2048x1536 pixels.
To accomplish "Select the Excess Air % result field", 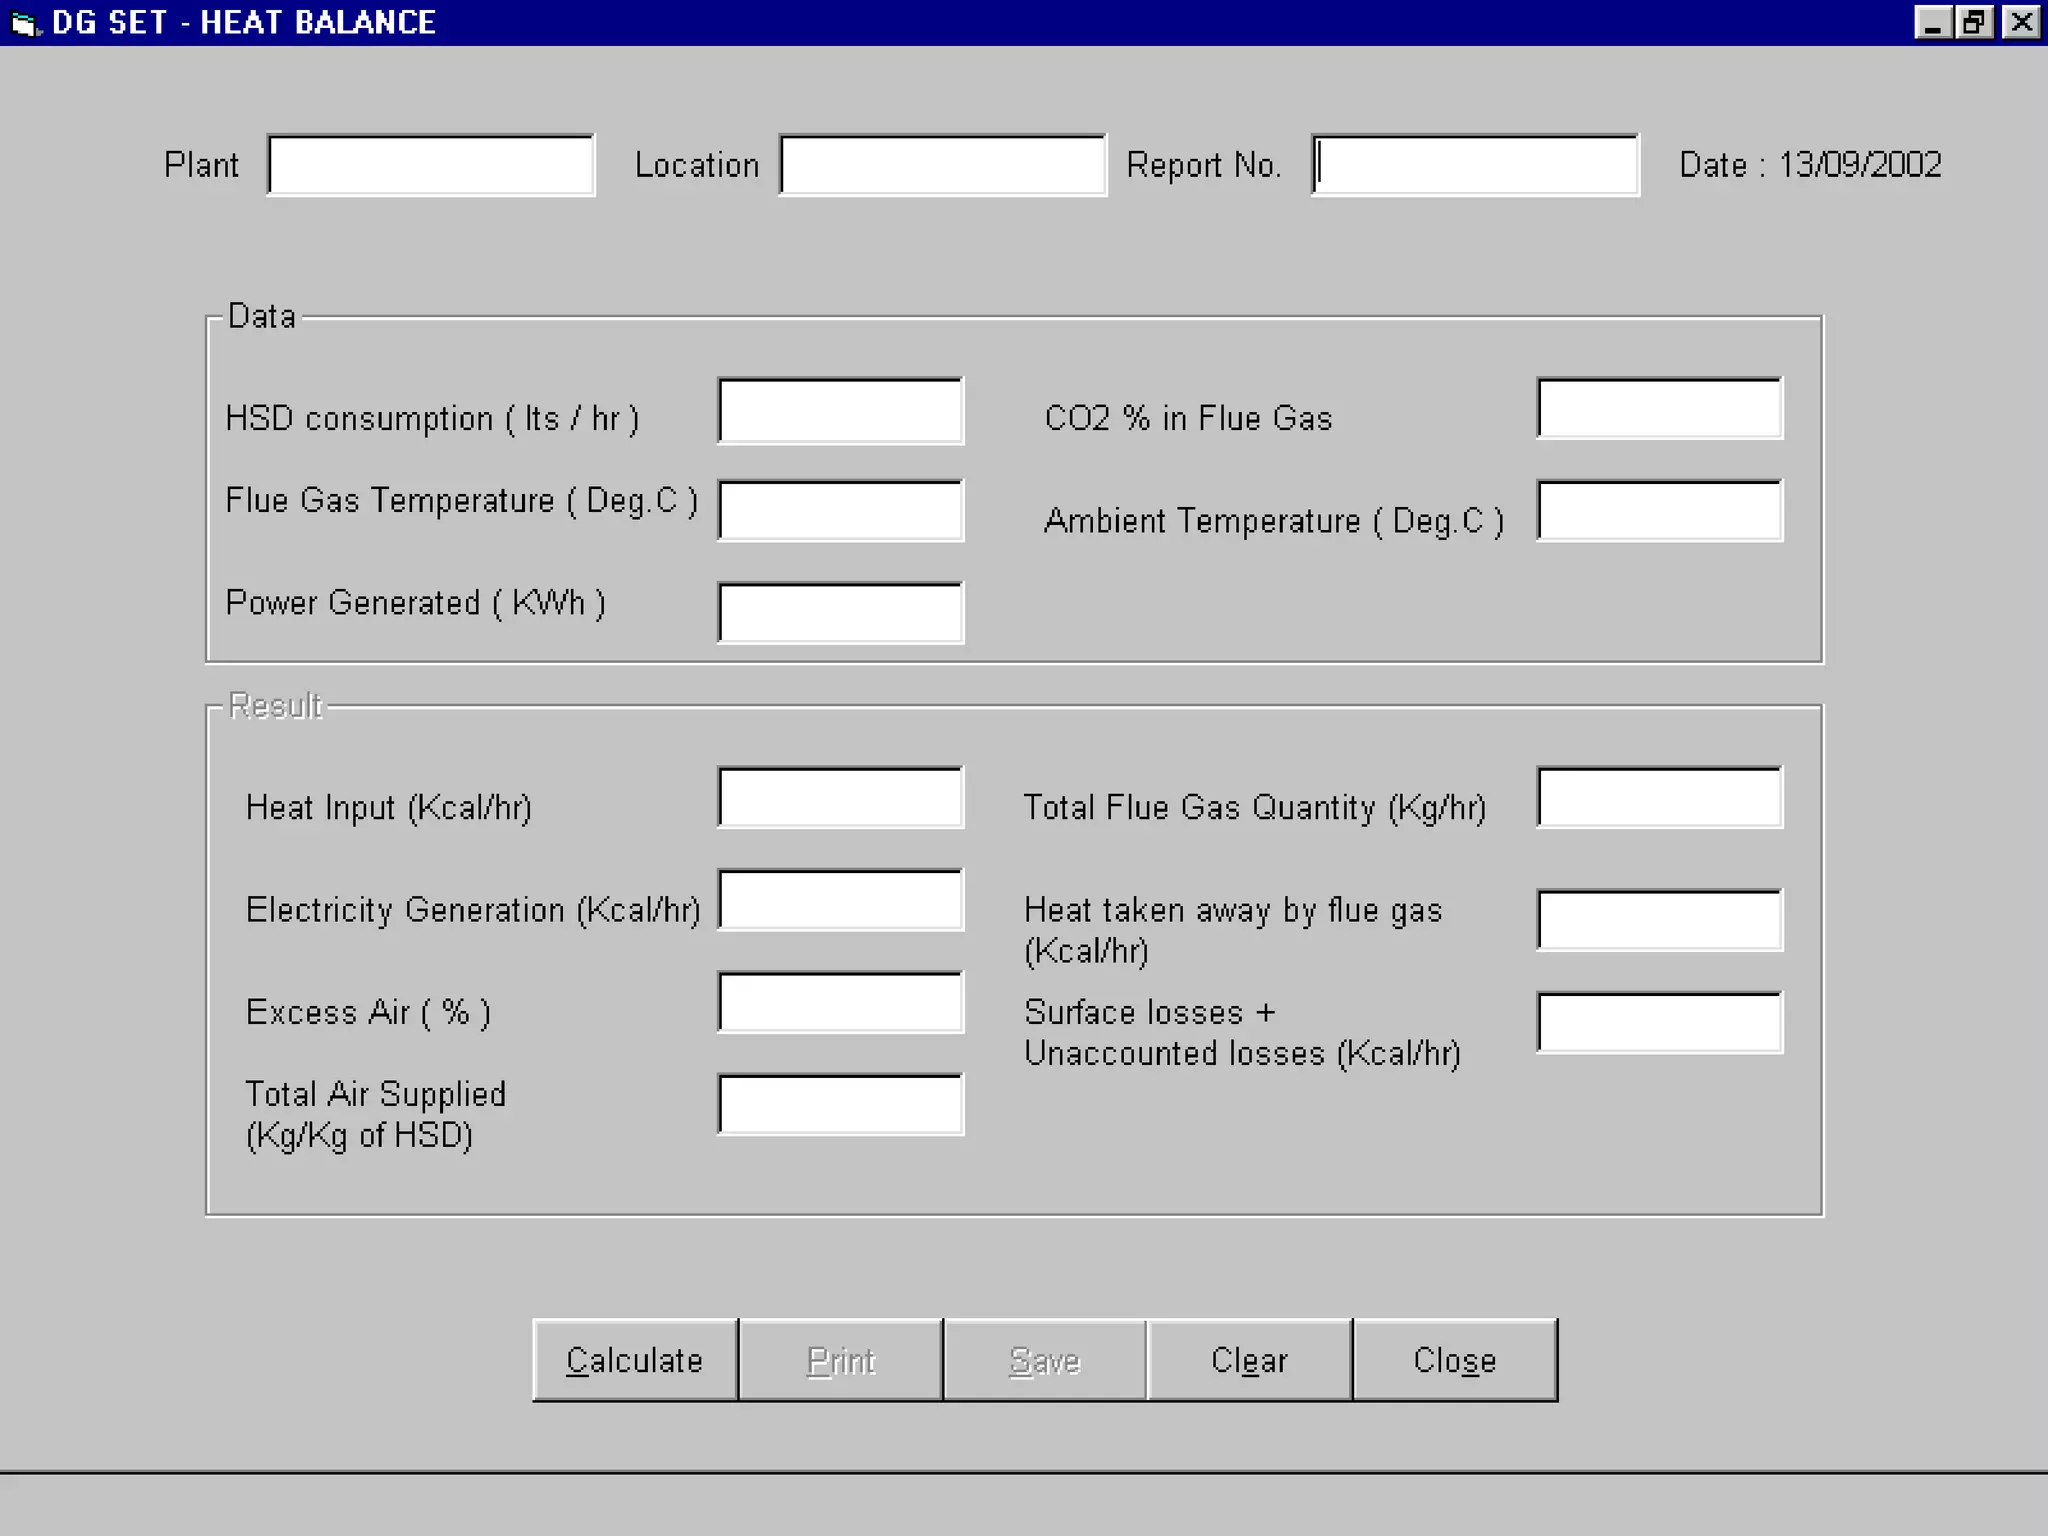I will pyautogui.click(x=840, y=1002).
